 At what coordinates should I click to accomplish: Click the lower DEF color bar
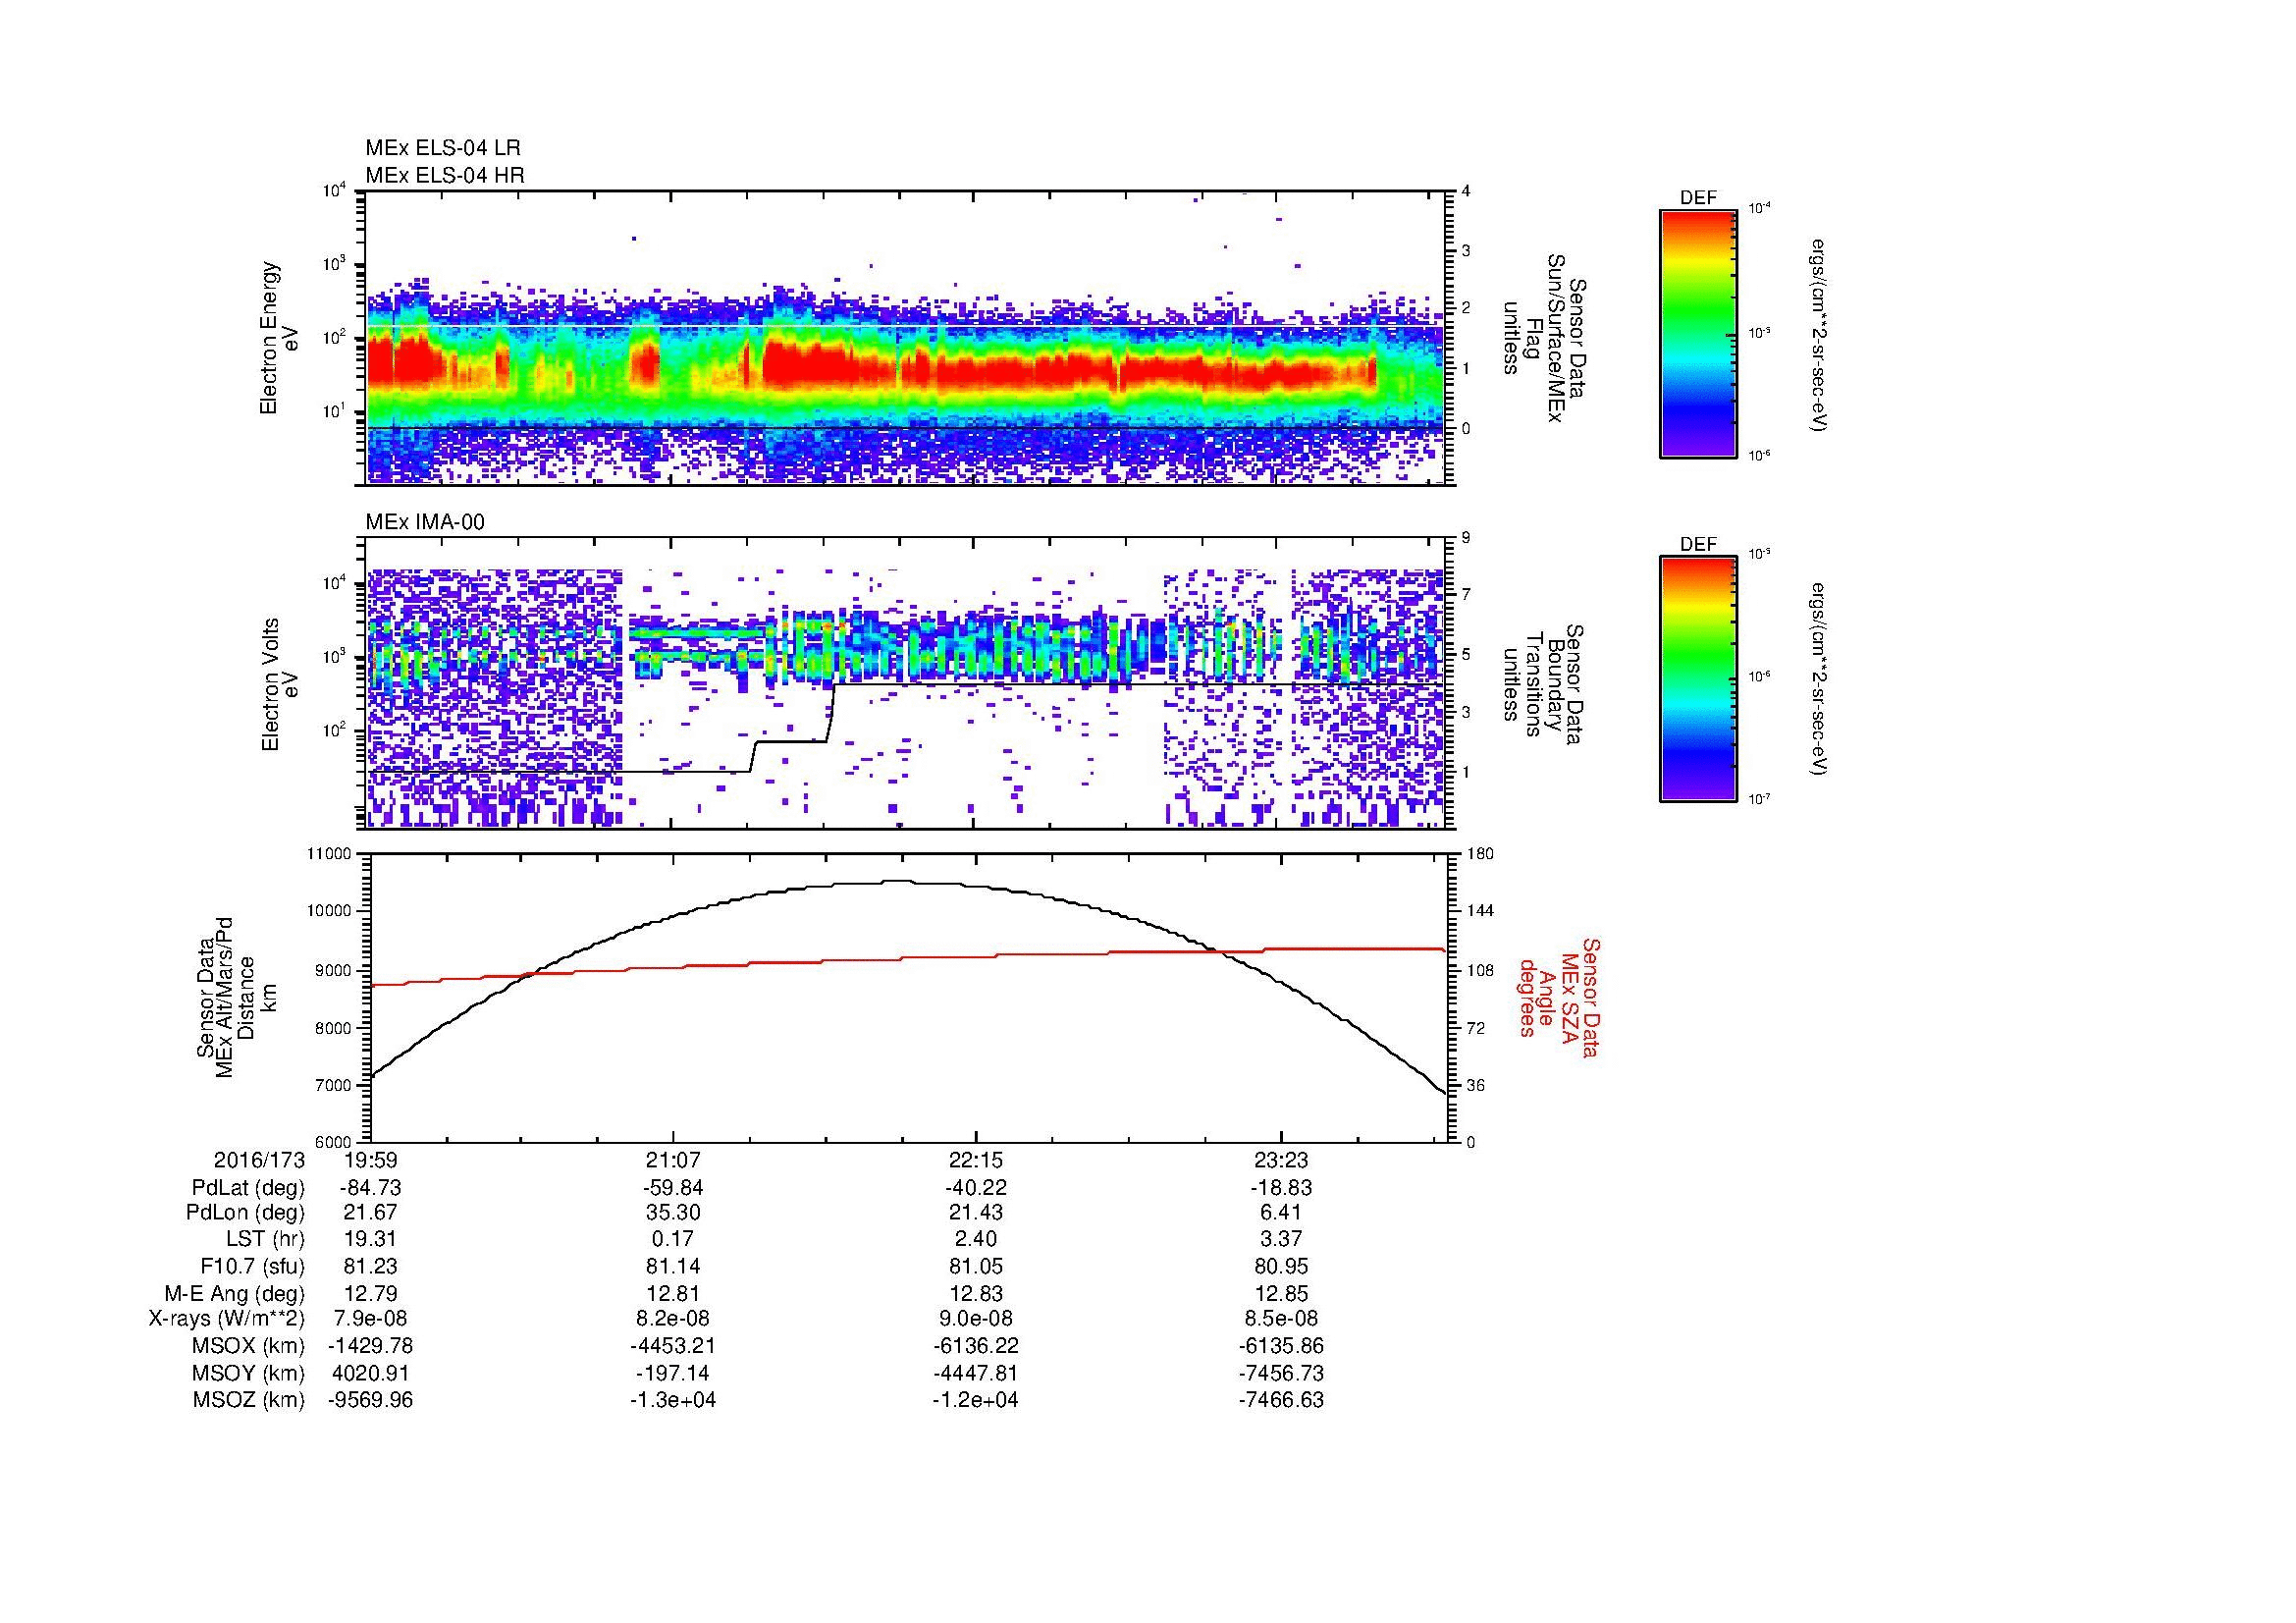click(1698, 680)
